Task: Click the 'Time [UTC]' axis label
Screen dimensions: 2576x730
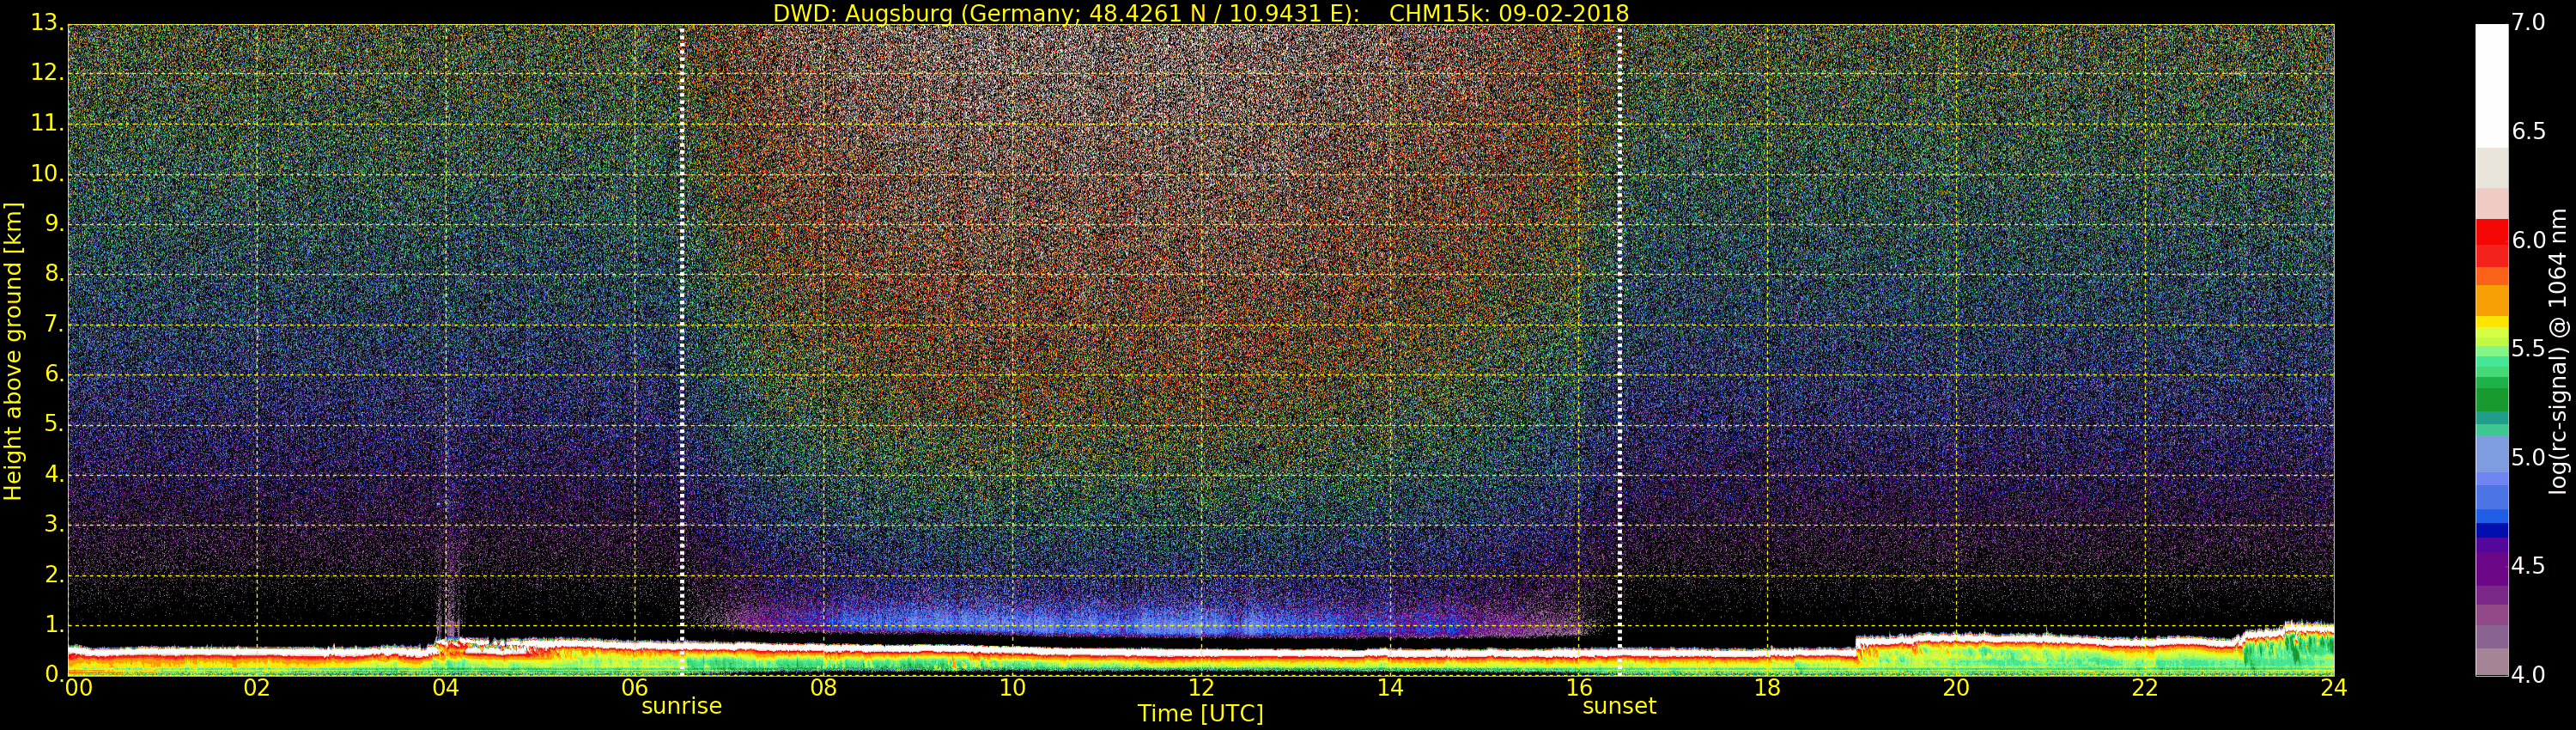Action: tap(1200, 714)
